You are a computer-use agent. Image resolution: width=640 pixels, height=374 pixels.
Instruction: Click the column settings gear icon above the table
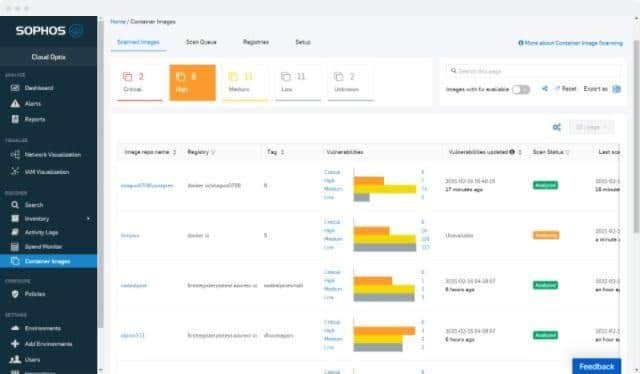[x=556, y=127]
